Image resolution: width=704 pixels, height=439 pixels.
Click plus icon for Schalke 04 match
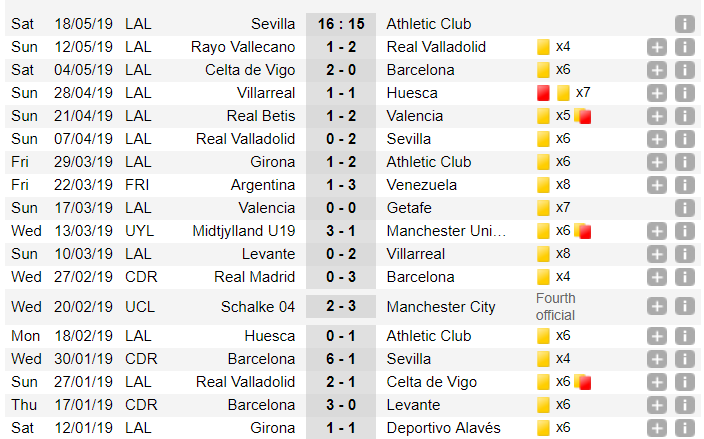[x=656, y=307]
